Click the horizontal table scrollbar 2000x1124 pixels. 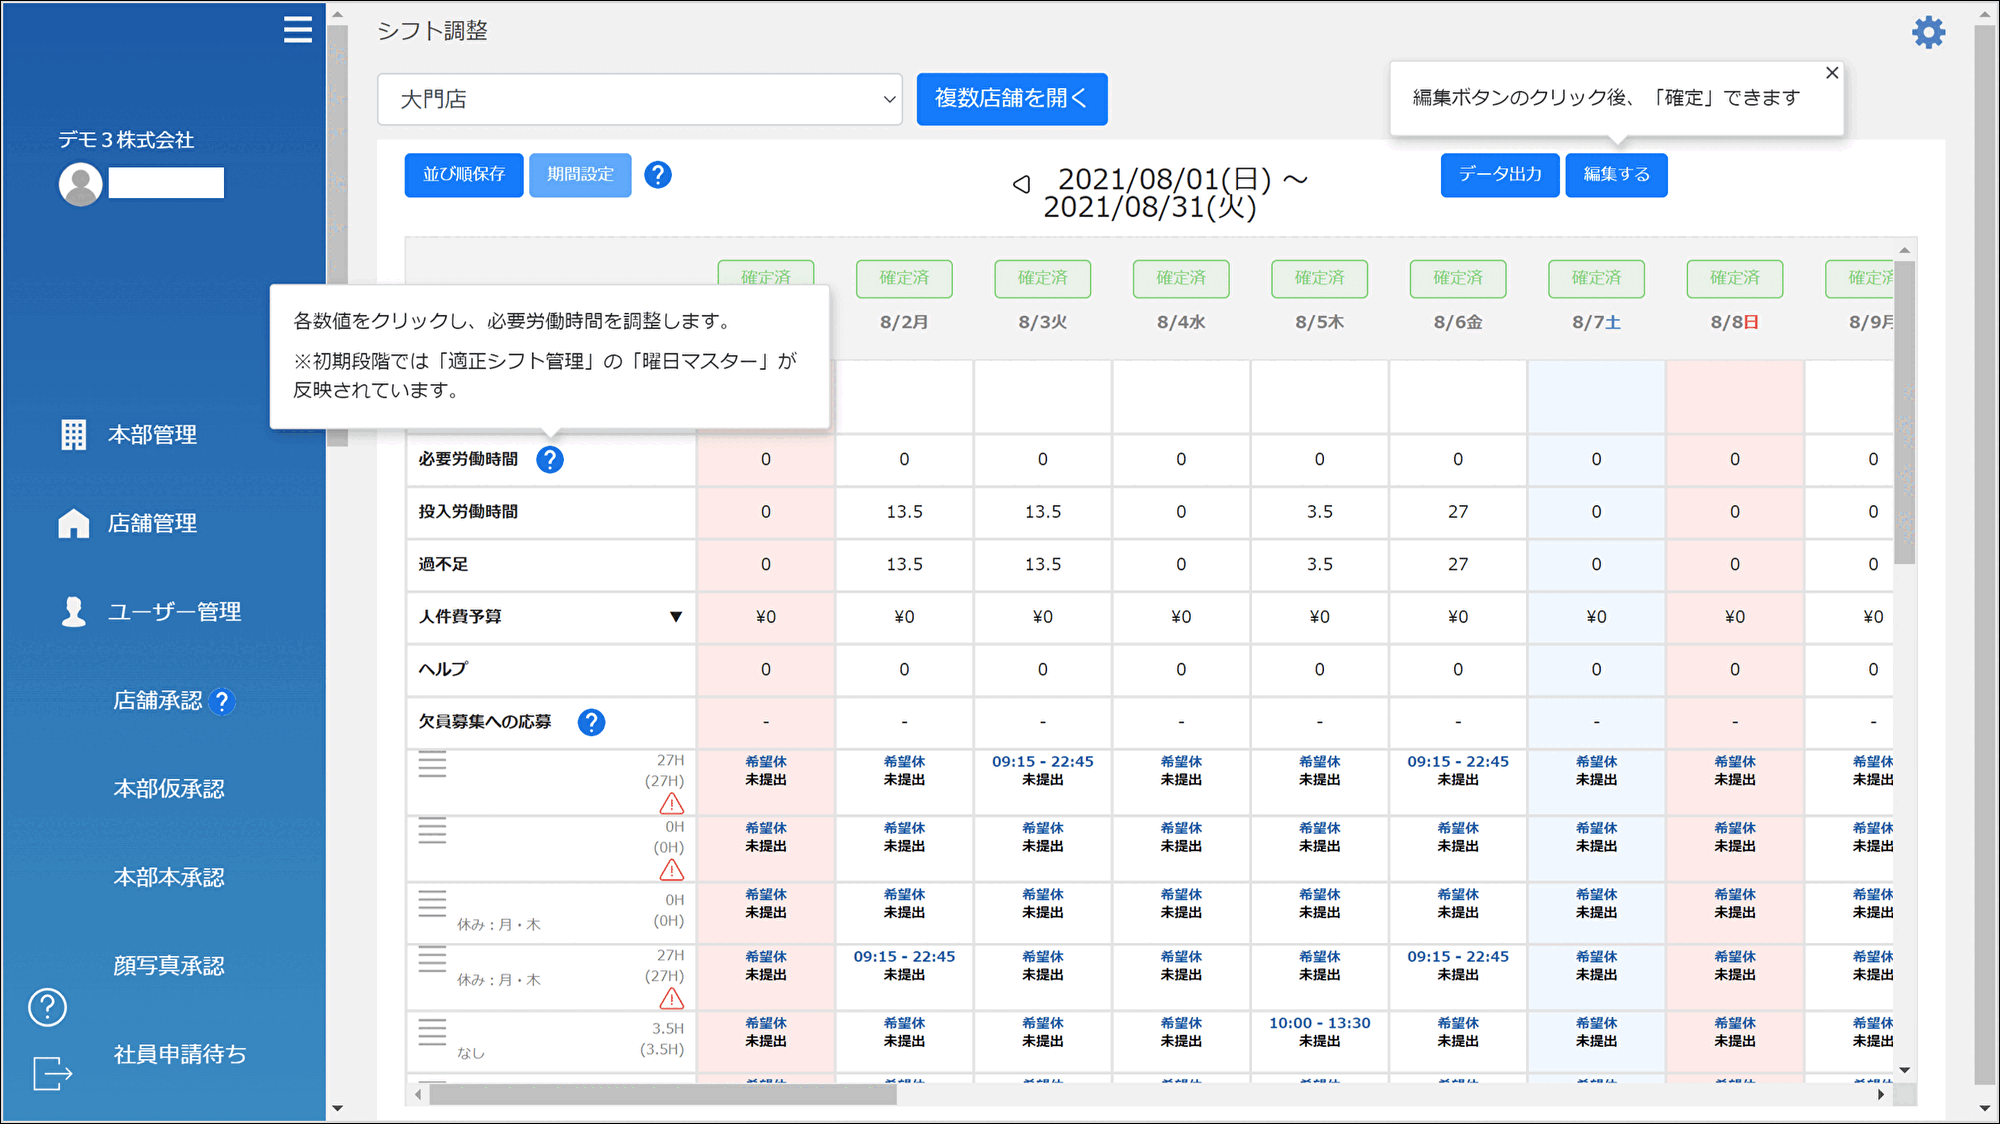click(x=662, y=1095)
